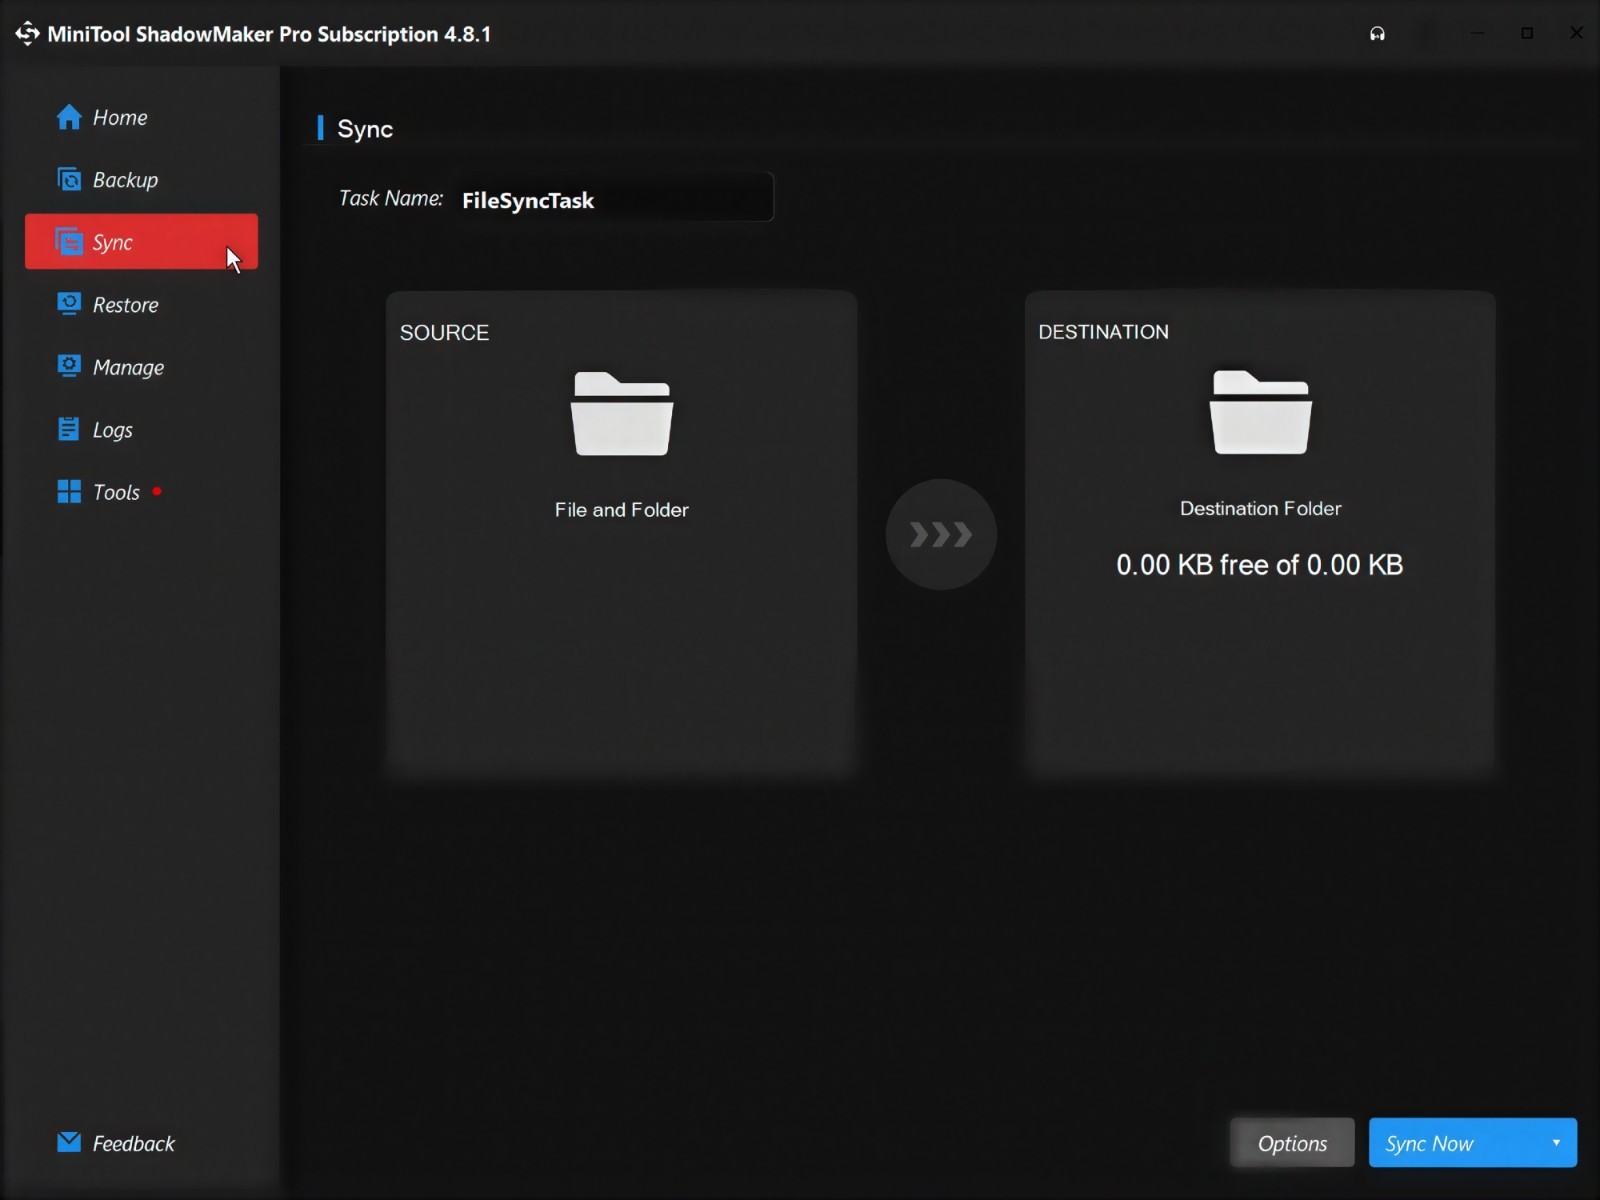View the Logs page label
1600x1200 pixels.
(x=113, y=430)
